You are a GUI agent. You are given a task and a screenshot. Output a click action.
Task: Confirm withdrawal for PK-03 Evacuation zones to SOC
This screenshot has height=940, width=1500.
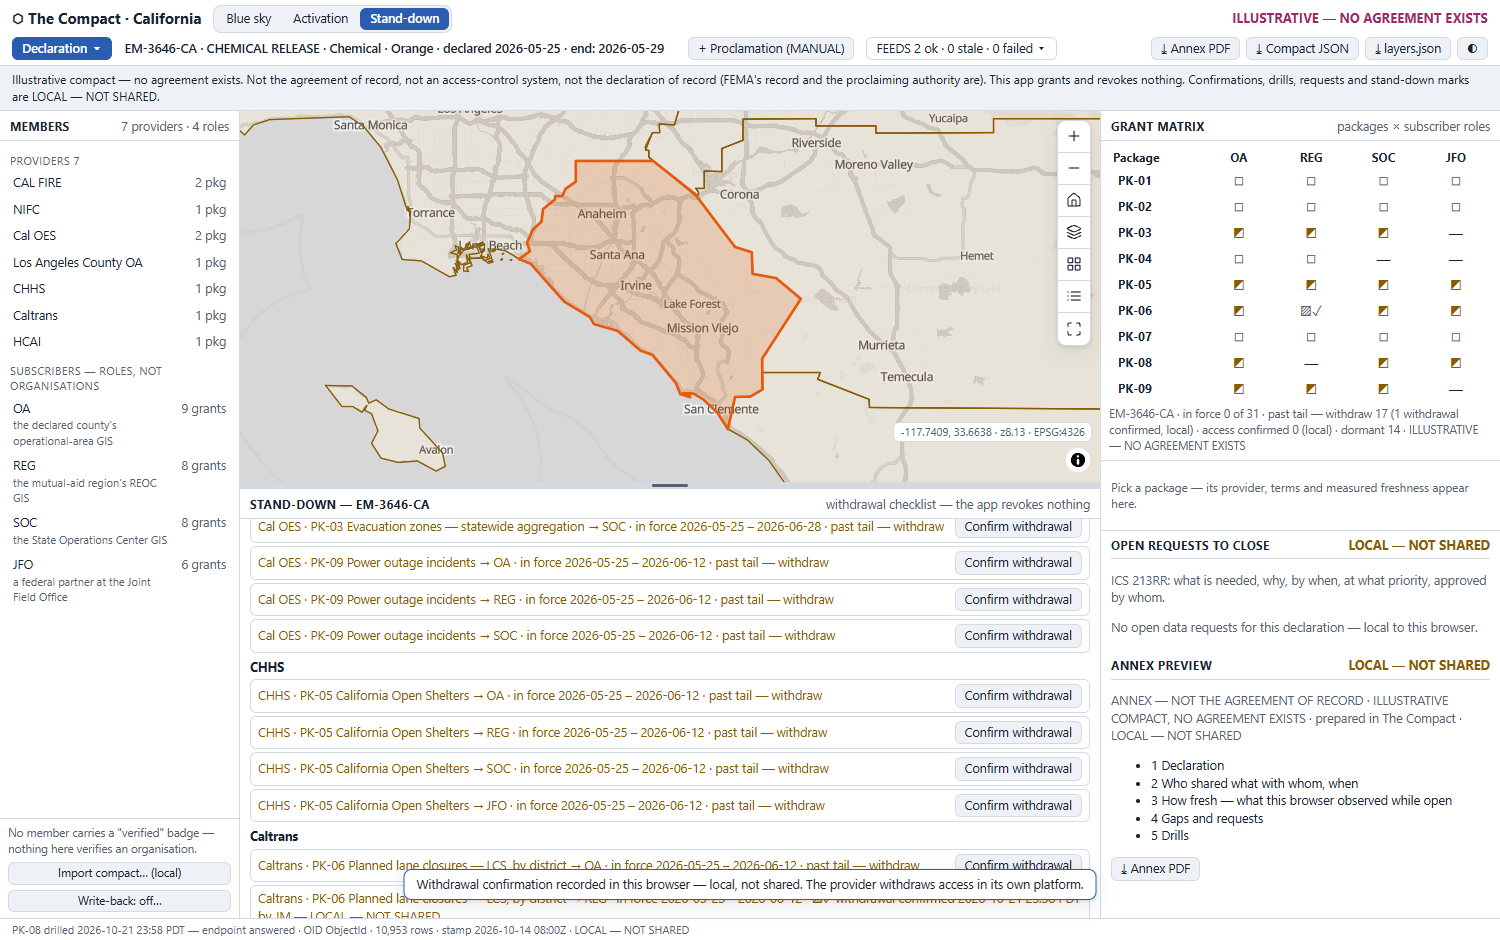coord(1018,527)
